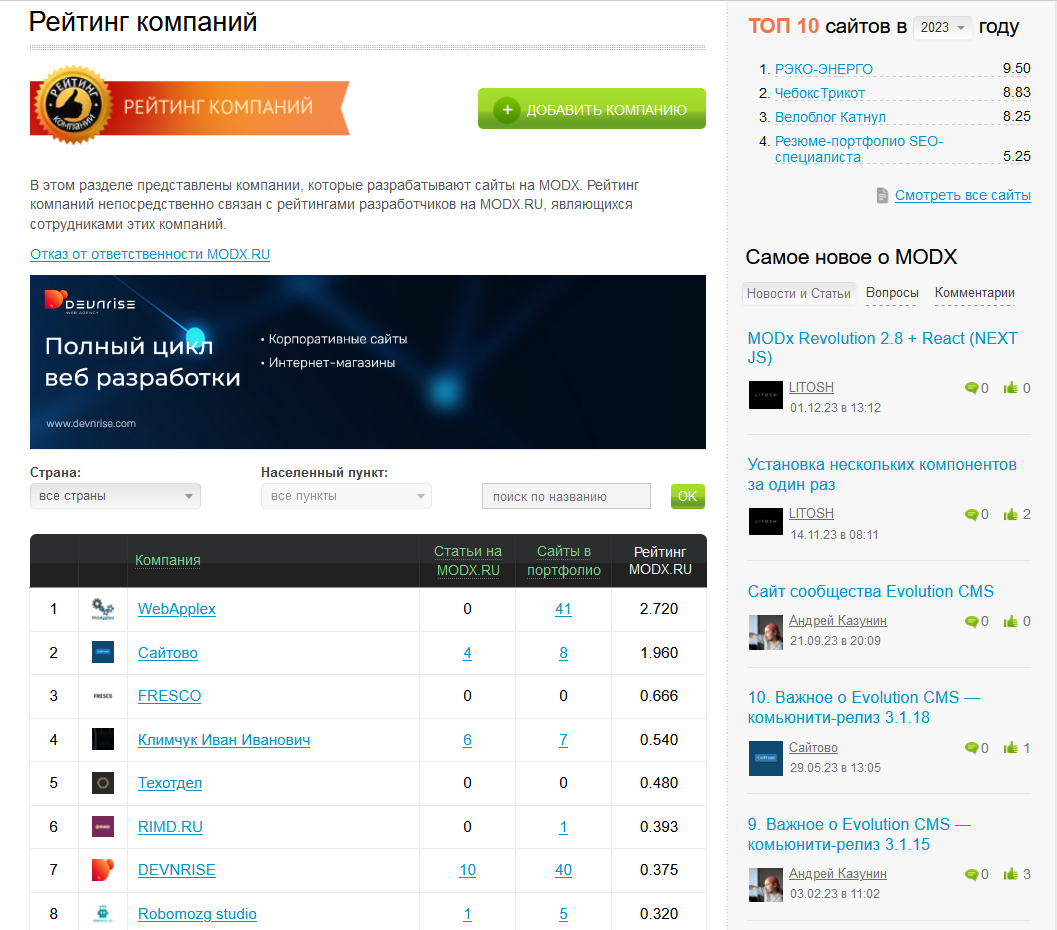Click the 'Рейтинг компаний' gold badge

pos(73,105)
